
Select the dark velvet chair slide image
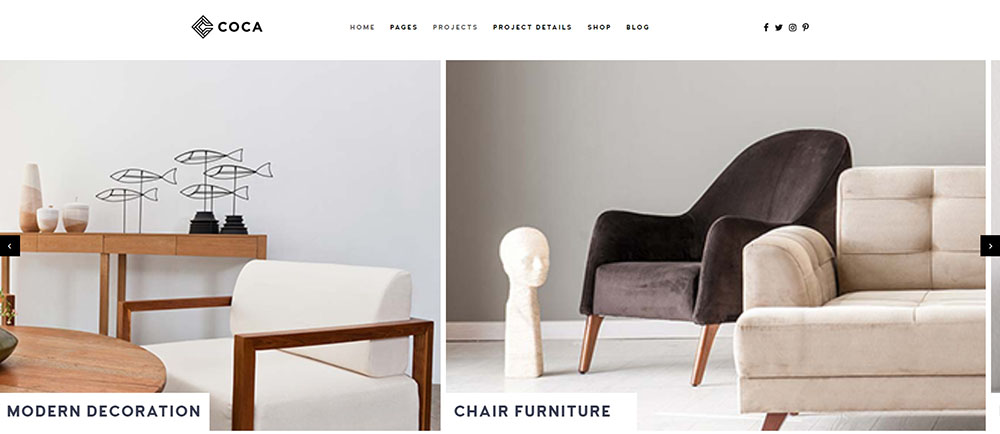[716, 245]
